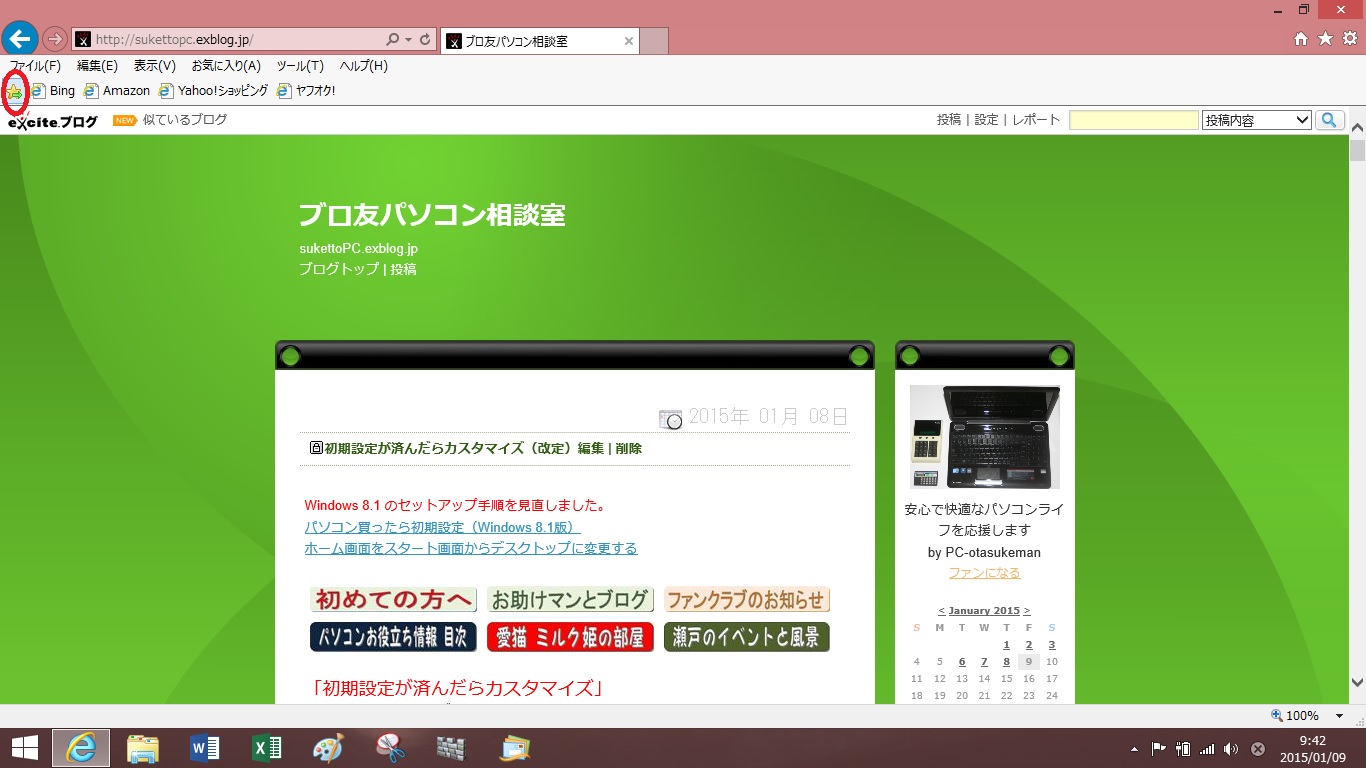This screenshot has height=768, width=1366.
Task: Click the 削除 link beside post title
Action: point(629,449)
